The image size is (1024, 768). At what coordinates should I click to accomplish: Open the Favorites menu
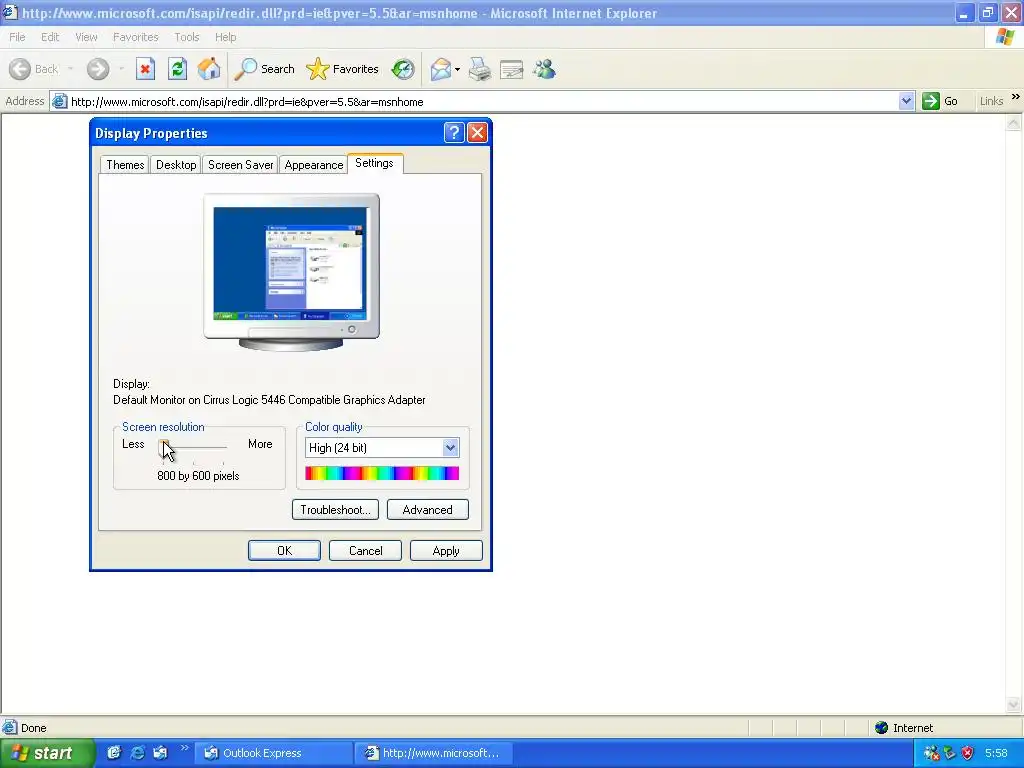pyautogui.click(x=135, y=37)
